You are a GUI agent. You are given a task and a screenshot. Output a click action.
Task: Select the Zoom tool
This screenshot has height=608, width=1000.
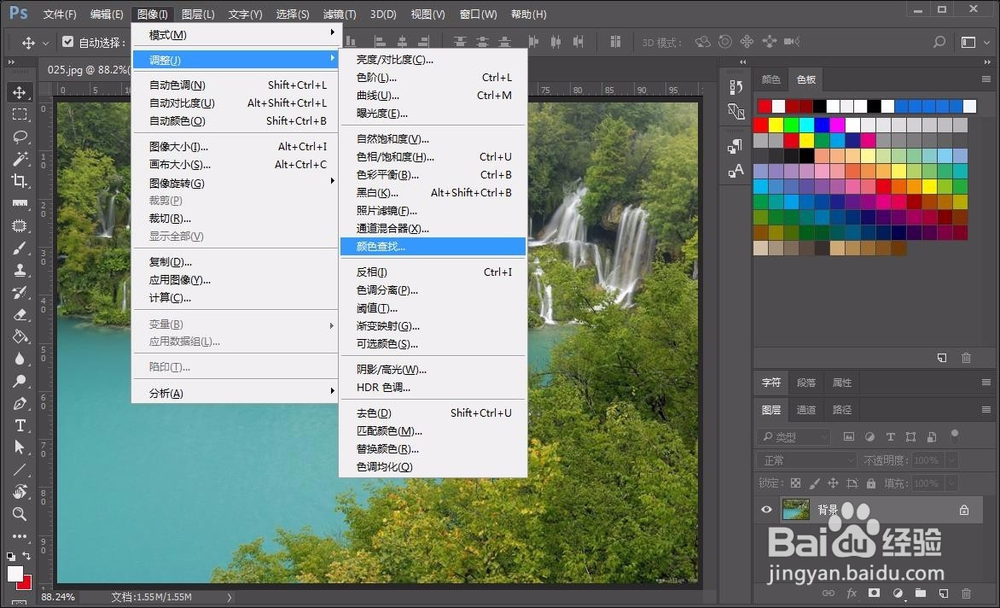tap(20, 514)
